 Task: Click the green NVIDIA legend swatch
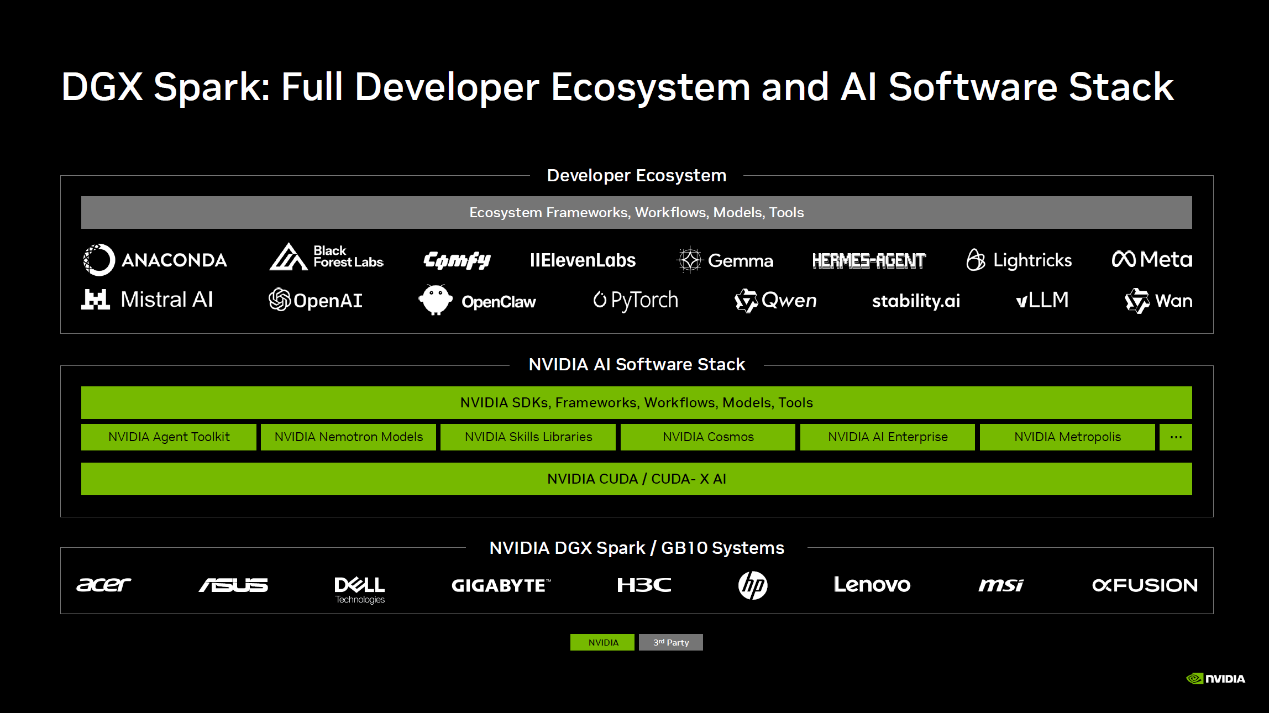(602, 642)
